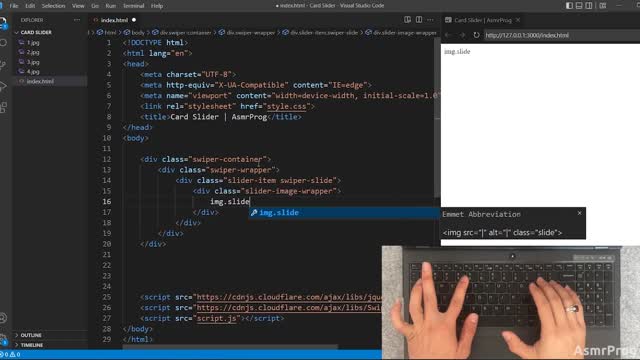Open Run and Debug view
This screenshot has width=640, height=360.
3,86
